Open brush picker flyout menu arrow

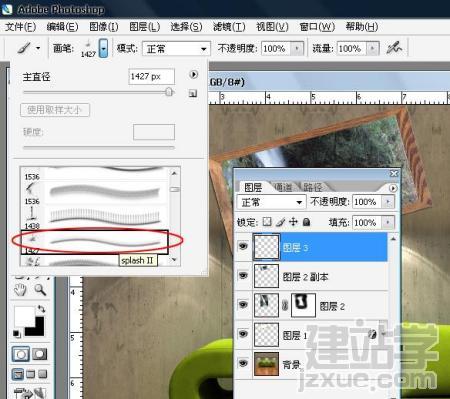click(193, 74)
